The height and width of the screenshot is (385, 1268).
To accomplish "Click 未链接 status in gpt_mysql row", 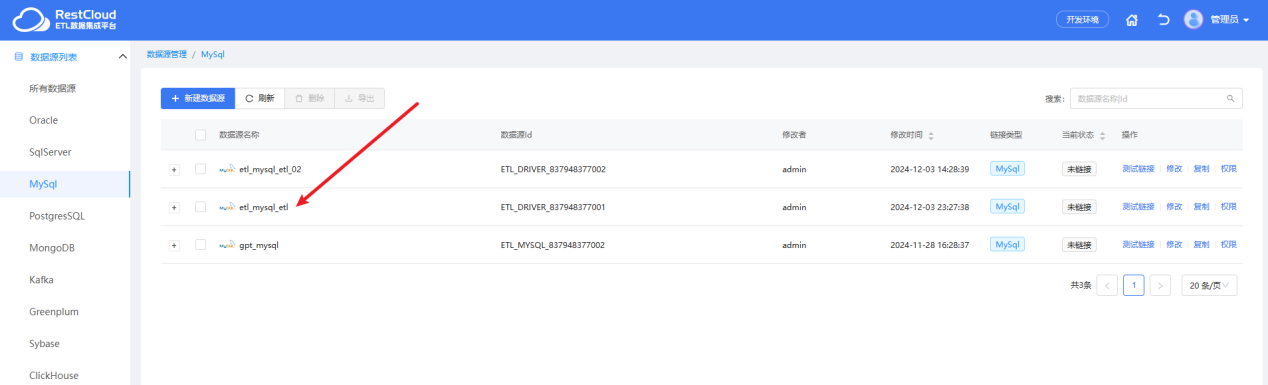I will coord(1079,245).
